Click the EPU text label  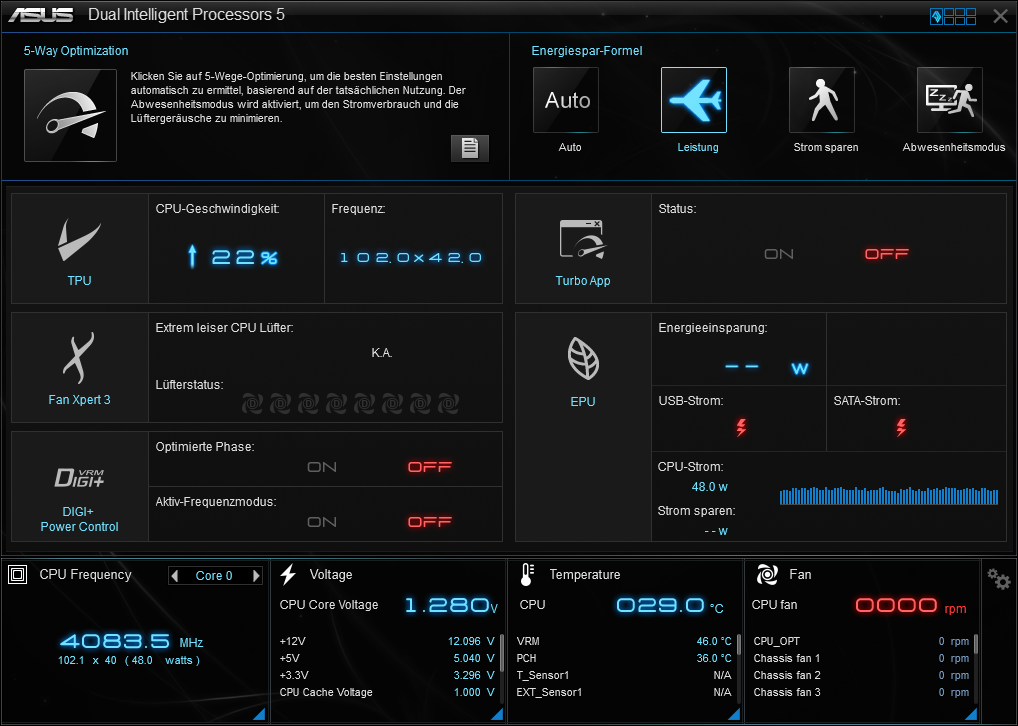click(x=583, y=401)
